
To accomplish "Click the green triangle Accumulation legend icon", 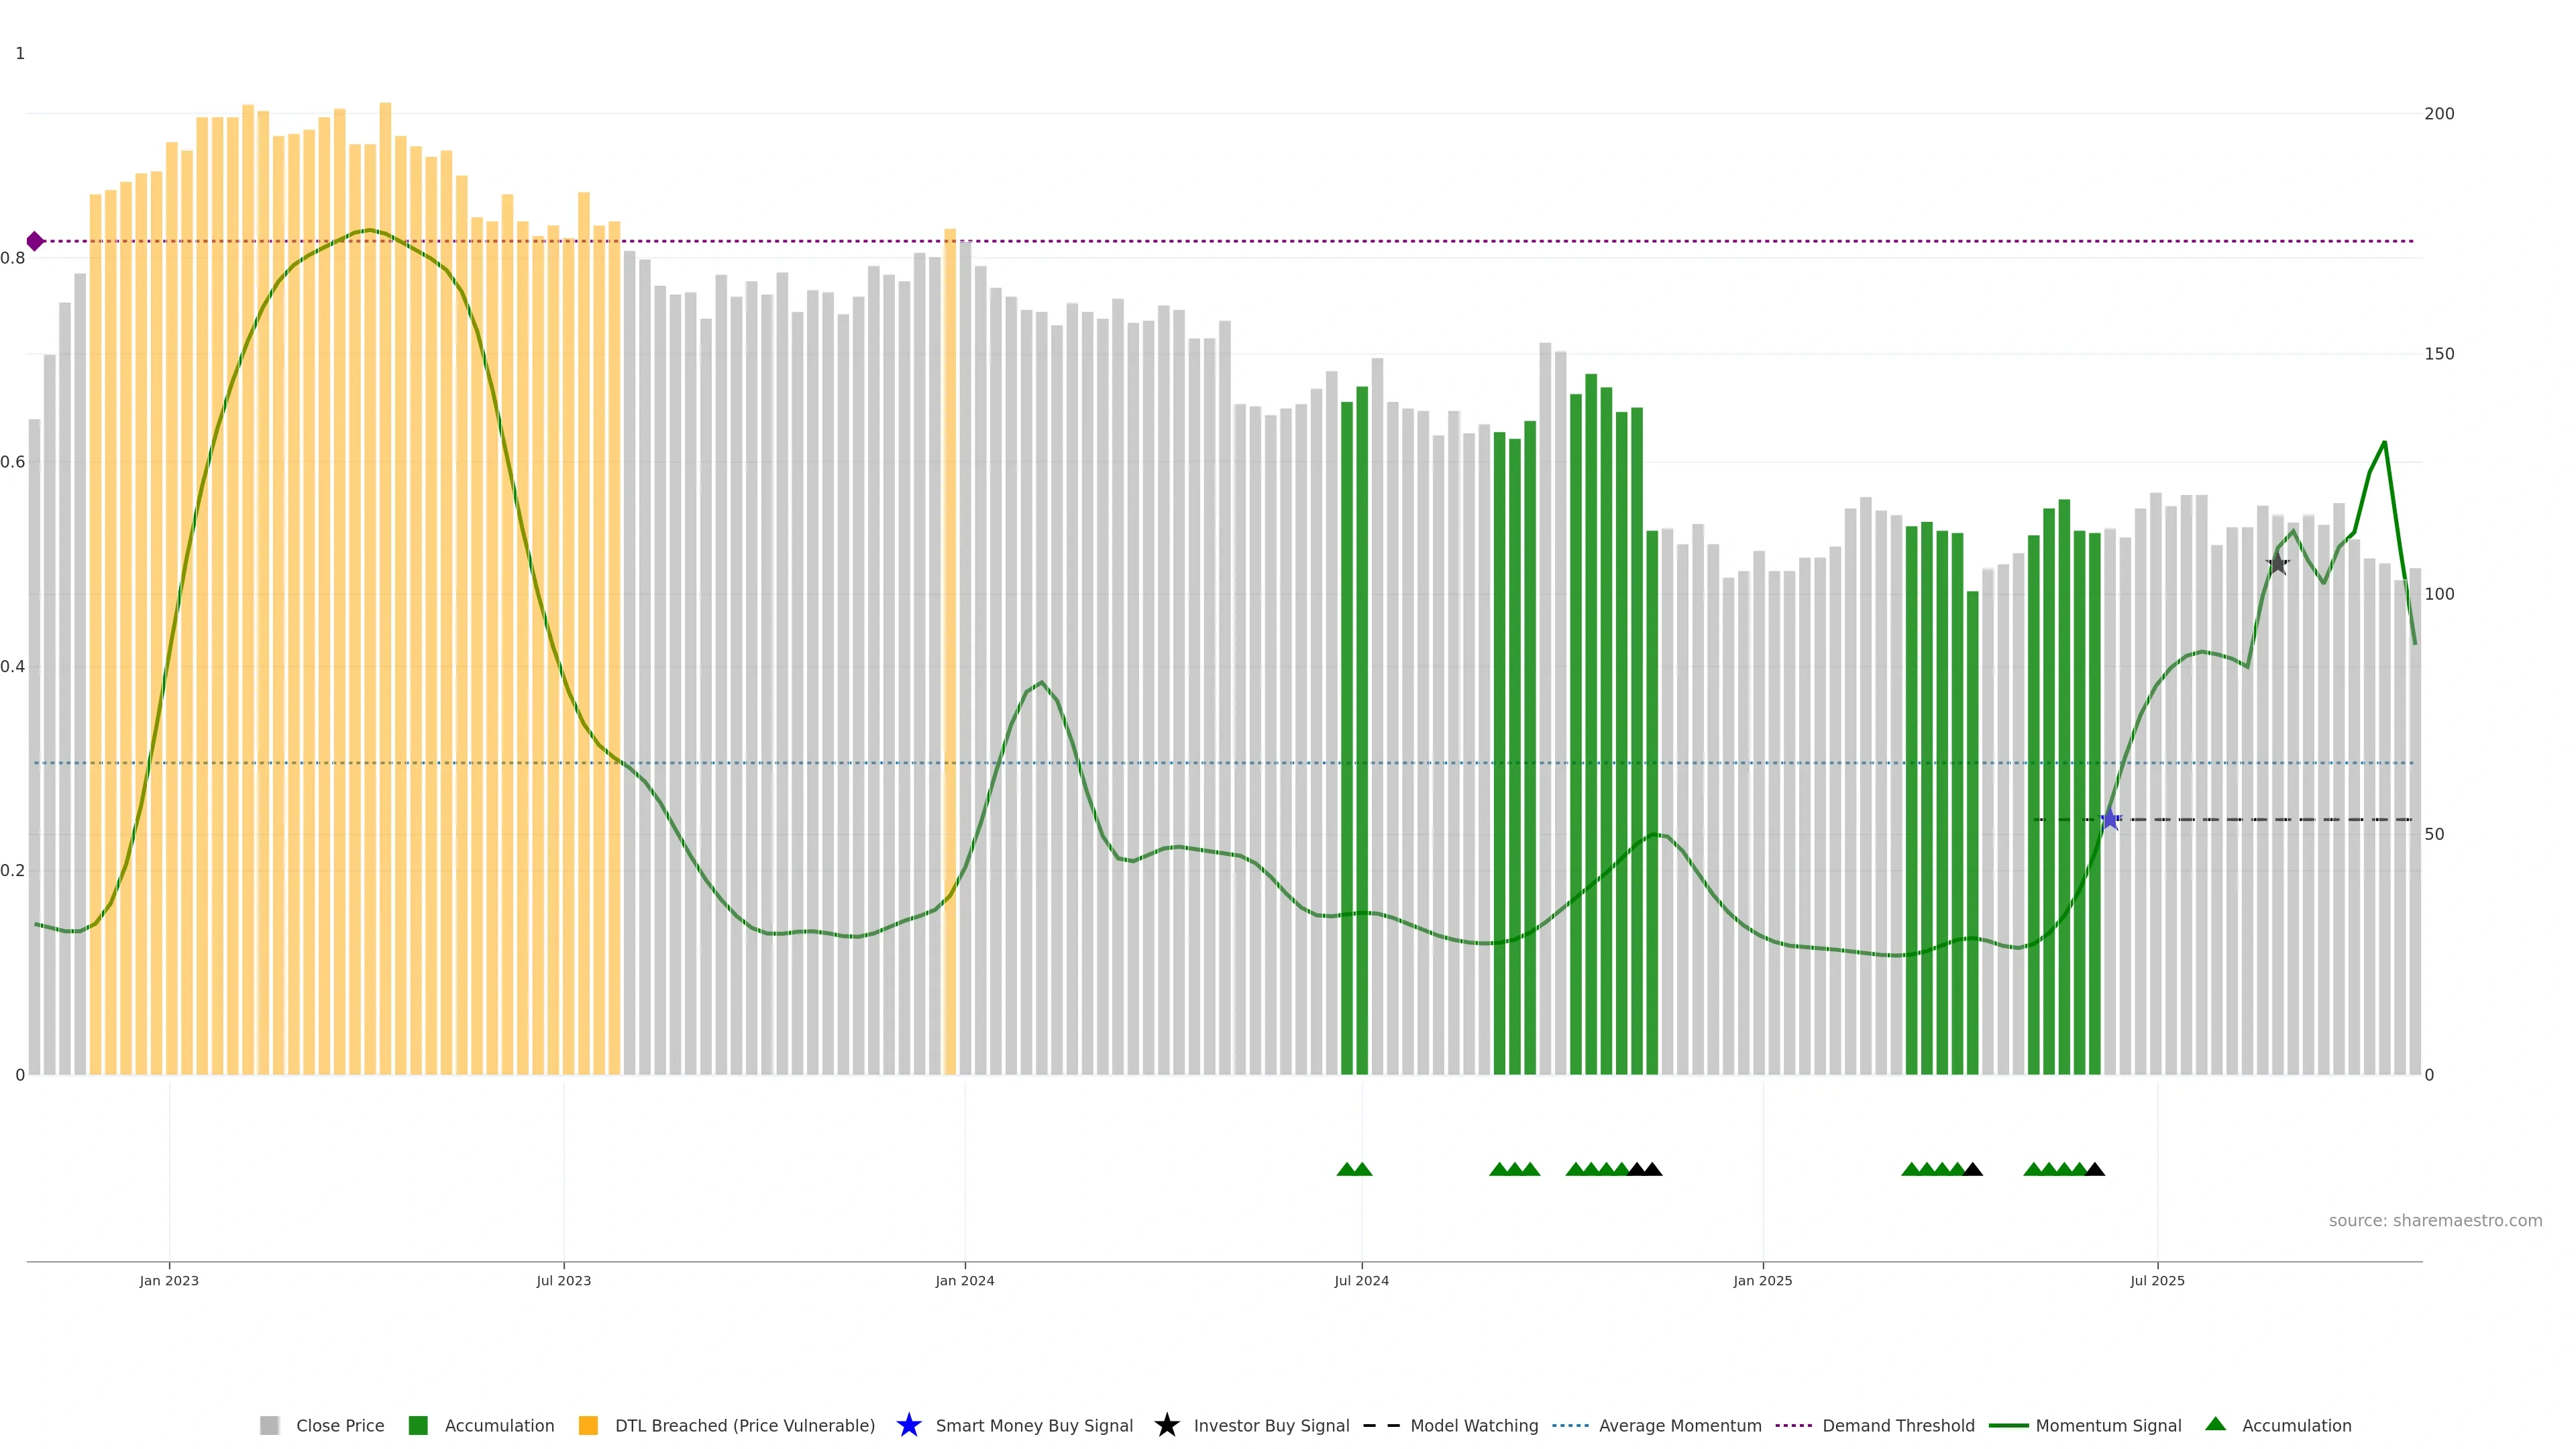I will pos(2215,1424).
